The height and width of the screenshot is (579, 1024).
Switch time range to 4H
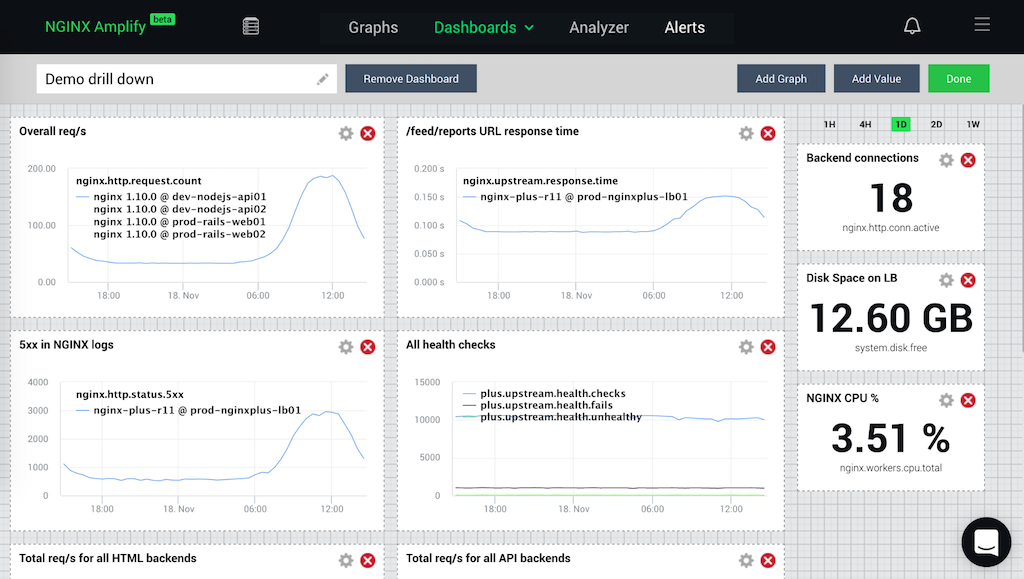tap(865, 125)
